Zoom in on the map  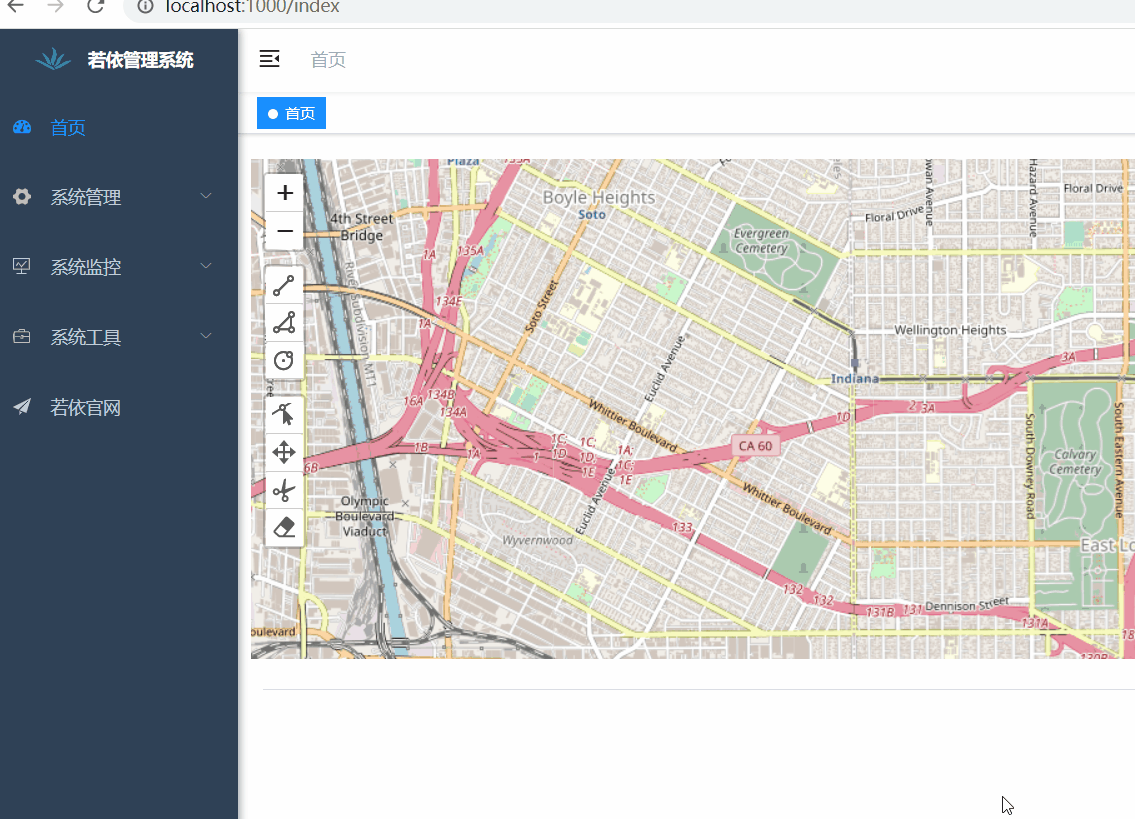[284, 193]
